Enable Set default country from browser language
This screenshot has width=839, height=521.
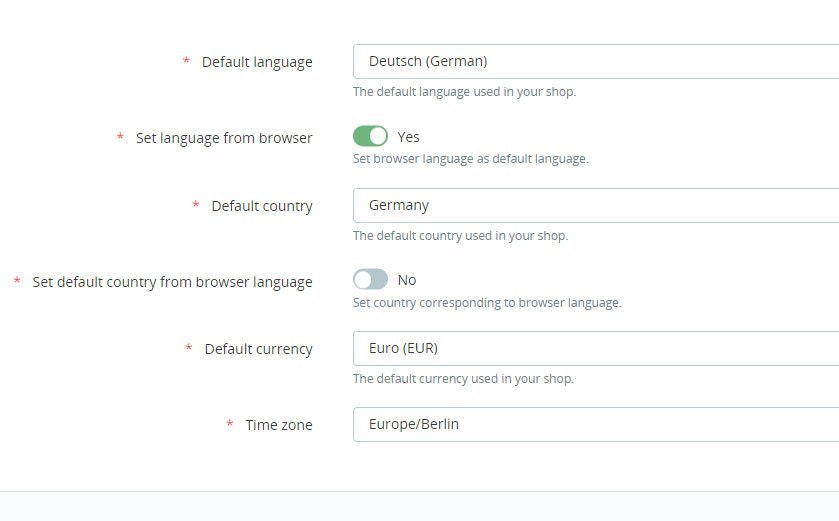370,279
